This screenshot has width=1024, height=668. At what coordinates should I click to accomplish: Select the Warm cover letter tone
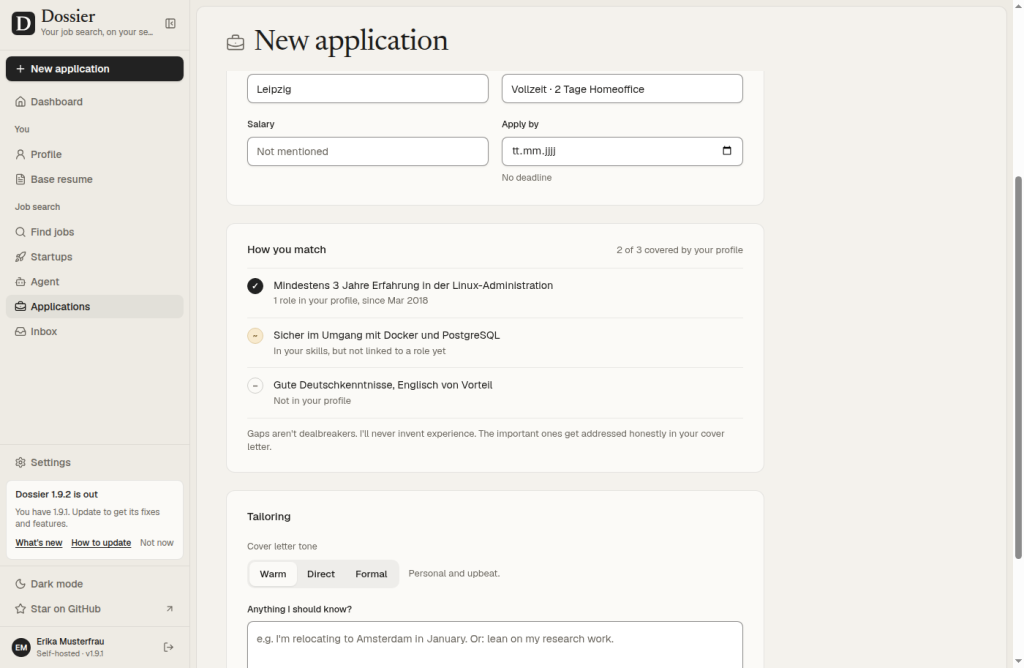pos(273,574)
